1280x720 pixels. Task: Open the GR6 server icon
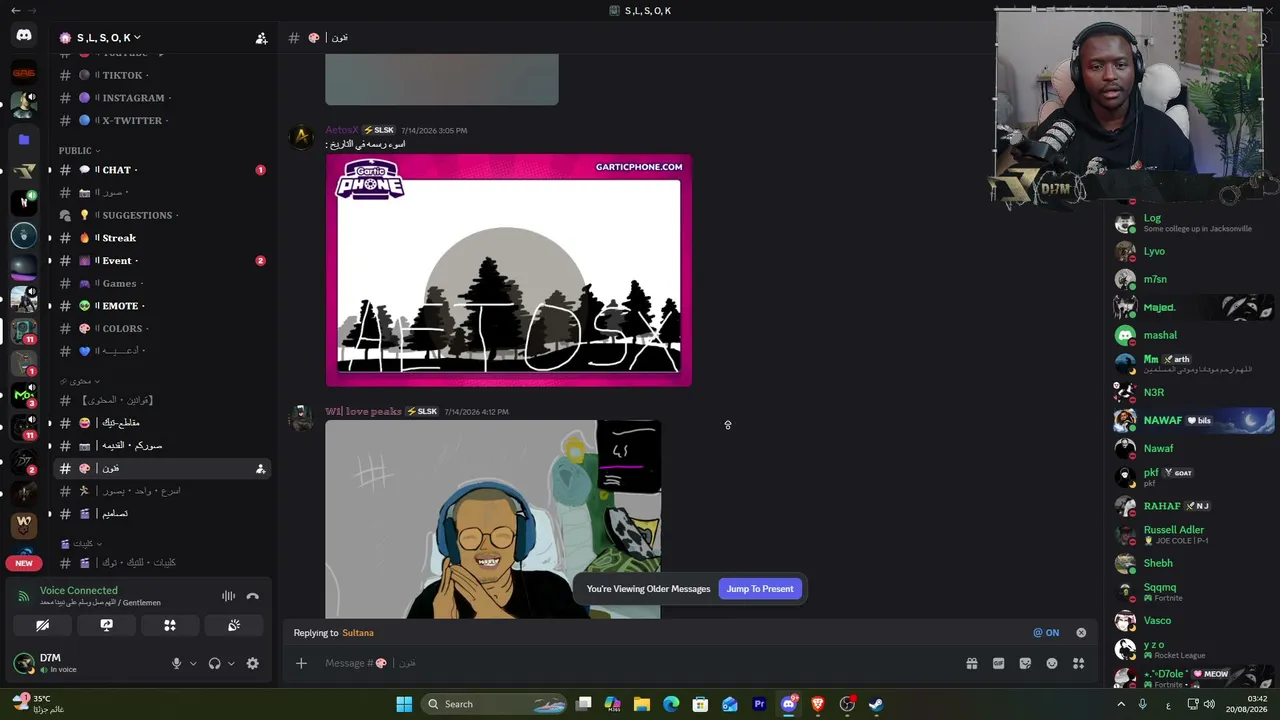coord(24,73)
